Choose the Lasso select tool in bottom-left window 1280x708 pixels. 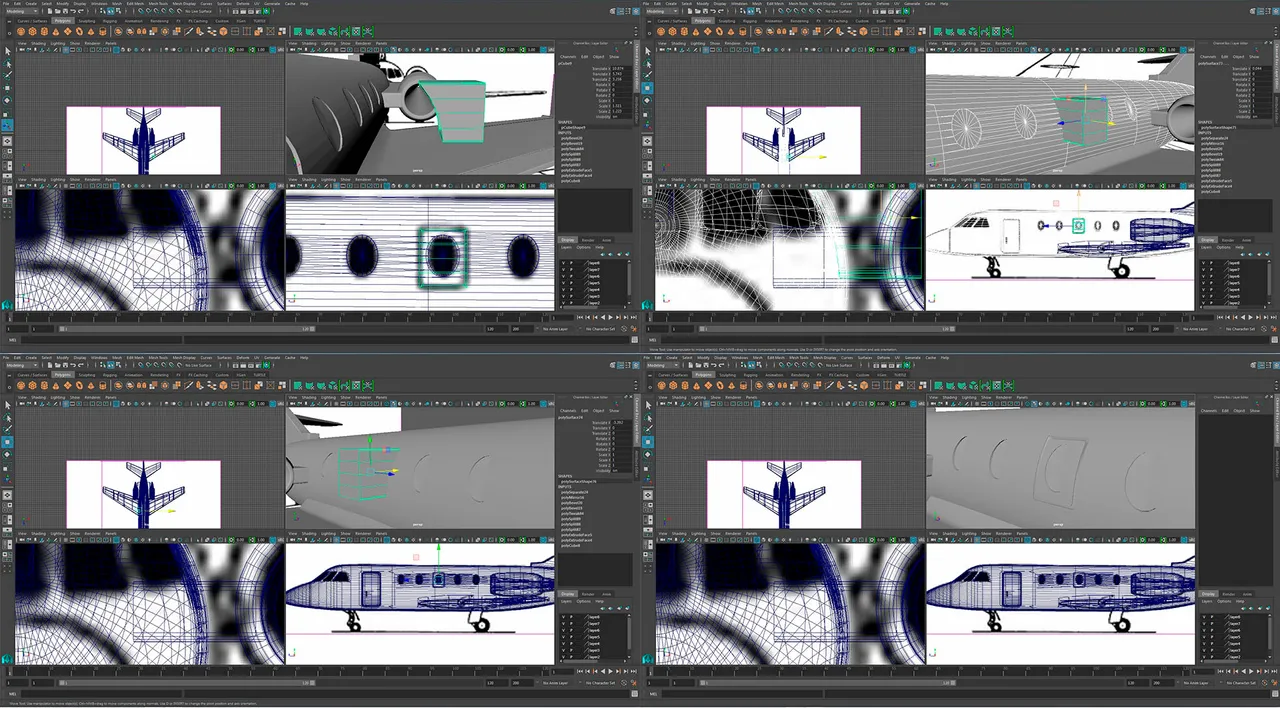8,418
